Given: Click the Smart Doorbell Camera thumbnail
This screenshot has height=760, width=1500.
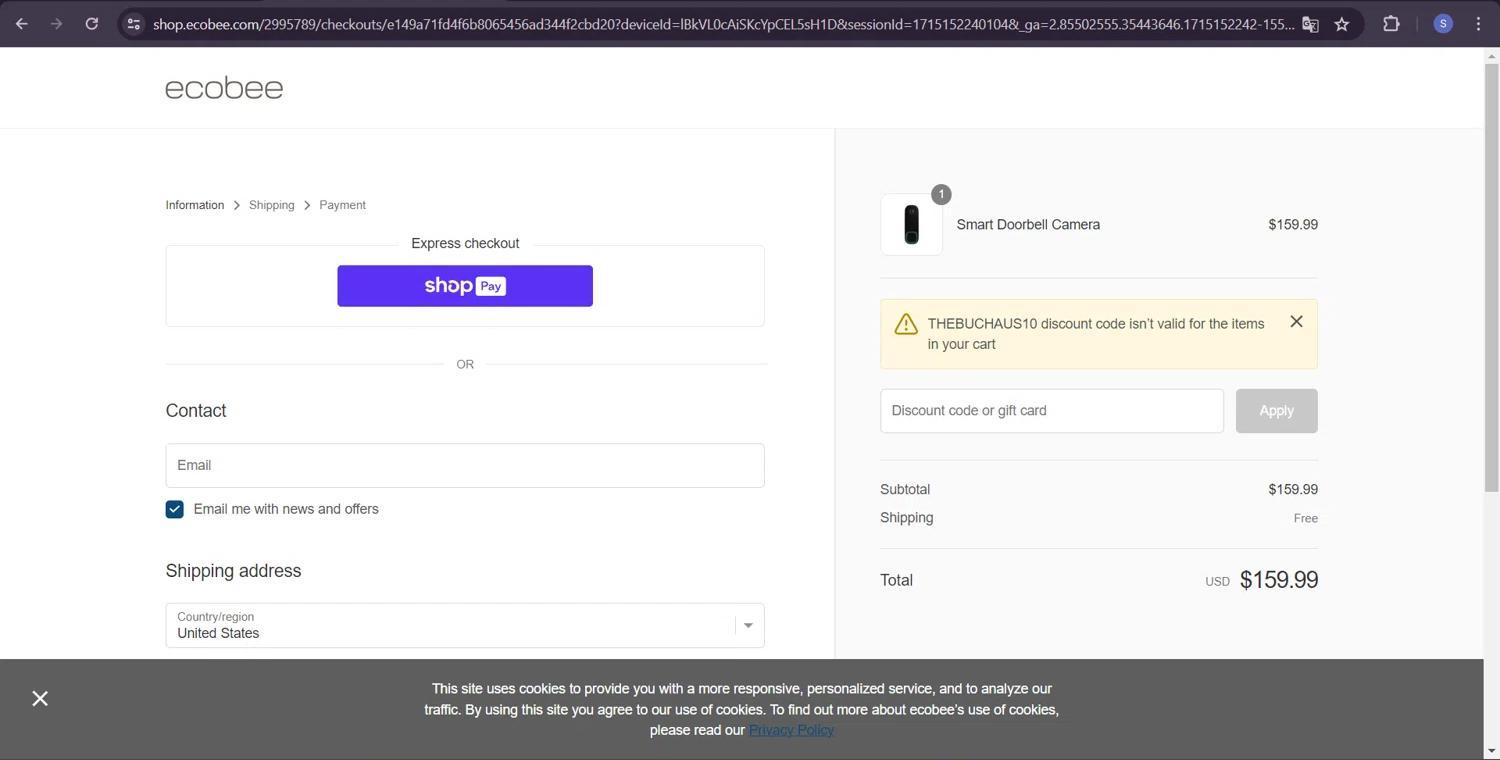Looking at the screenshot, I should [x=911, y=224].
